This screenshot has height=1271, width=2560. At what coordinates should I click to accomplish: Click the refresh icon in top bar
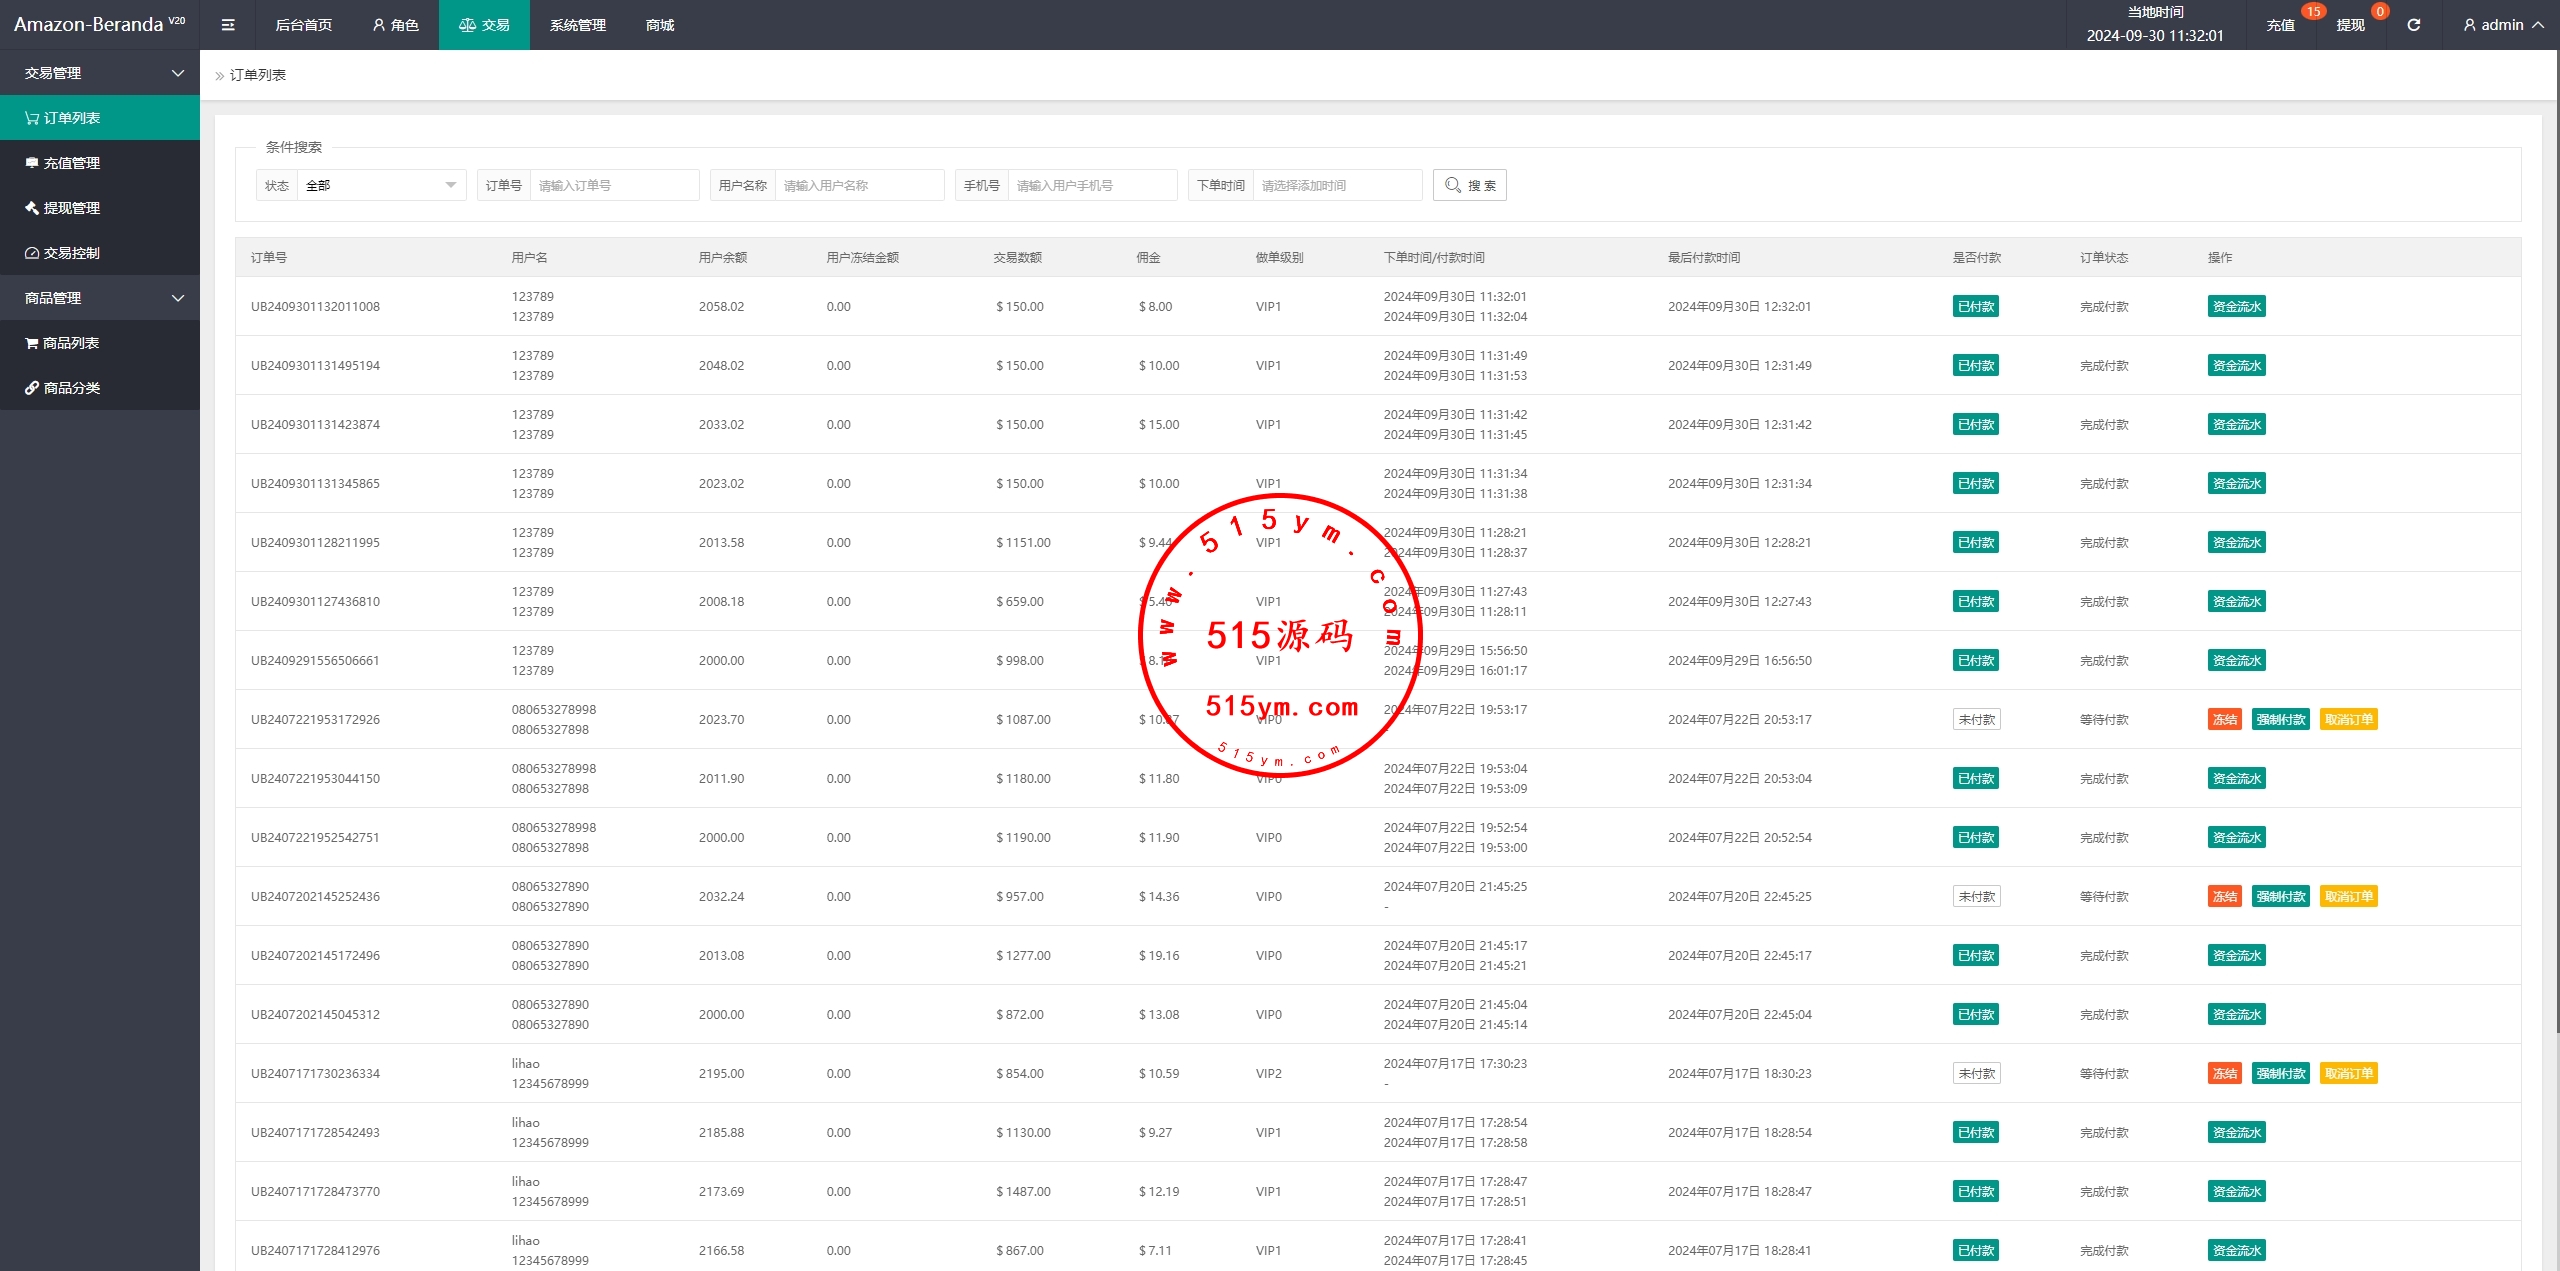(2414, 25)
